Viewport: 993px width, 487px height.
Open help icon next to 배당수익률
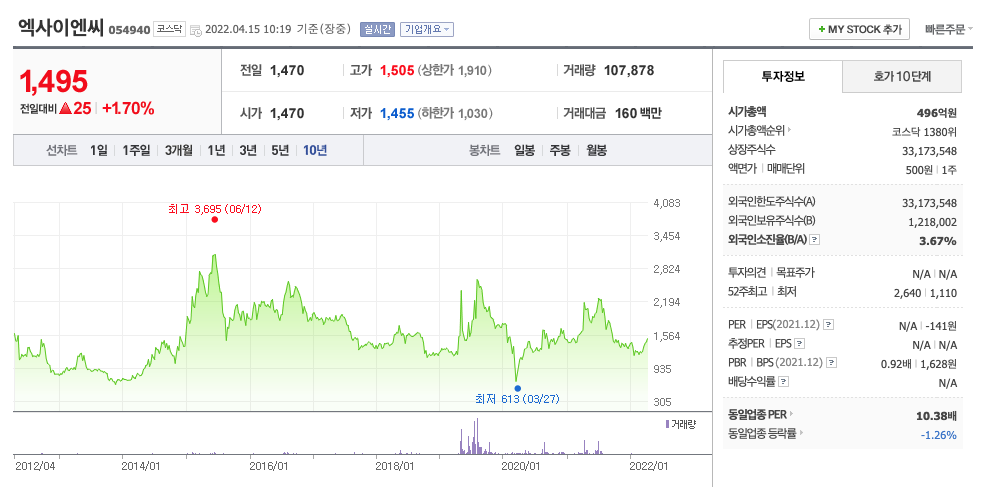click(x=783, y=382)
